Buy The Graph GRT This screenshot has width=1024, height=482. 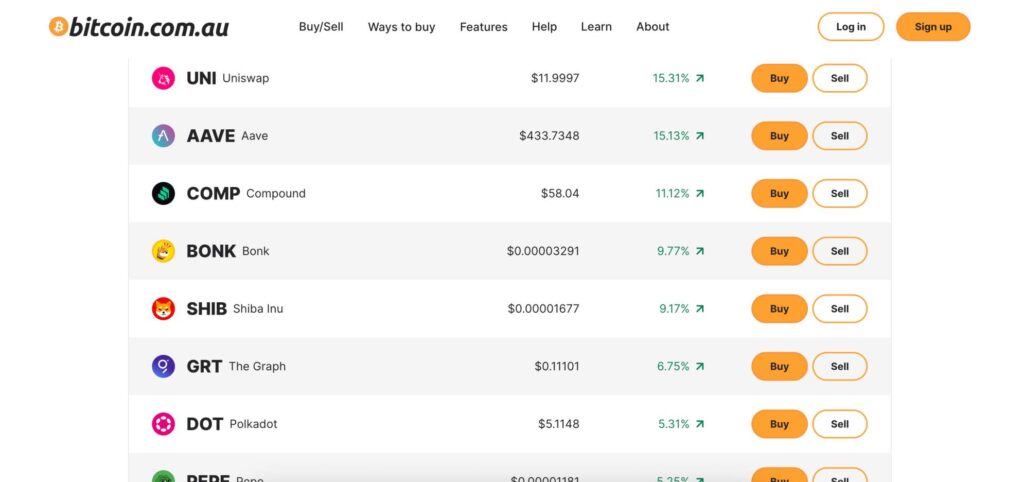(779, 366)
